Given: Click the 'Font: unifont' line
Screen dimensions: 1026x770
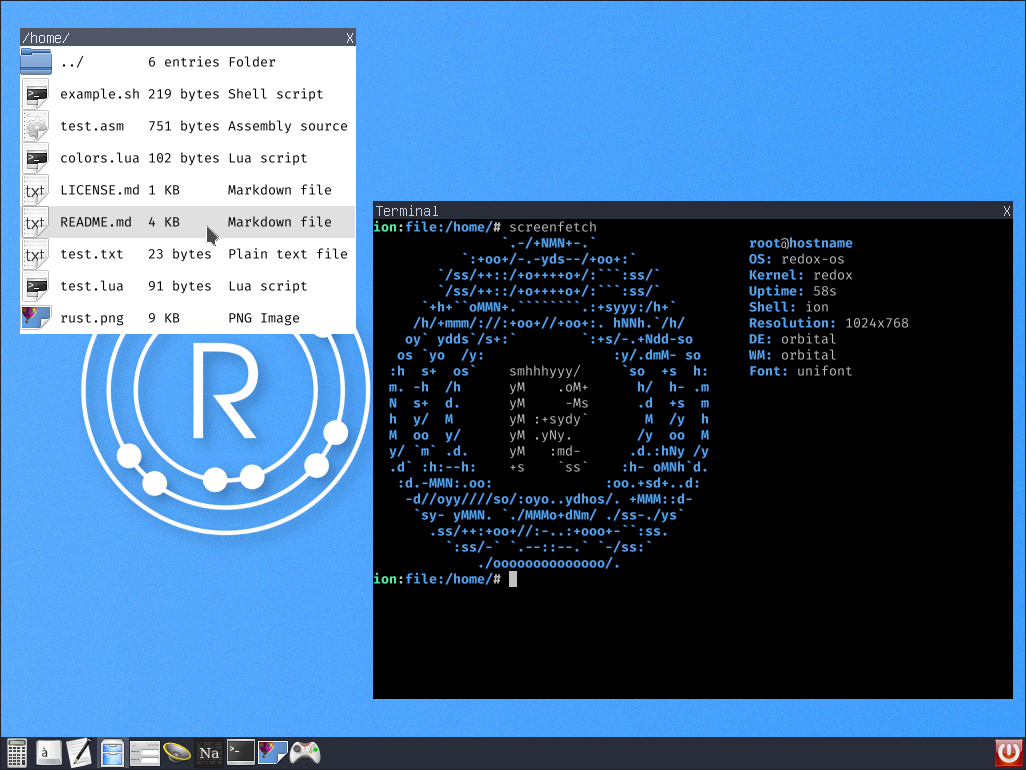Looking at the screenshot, I should coord(801,372).
